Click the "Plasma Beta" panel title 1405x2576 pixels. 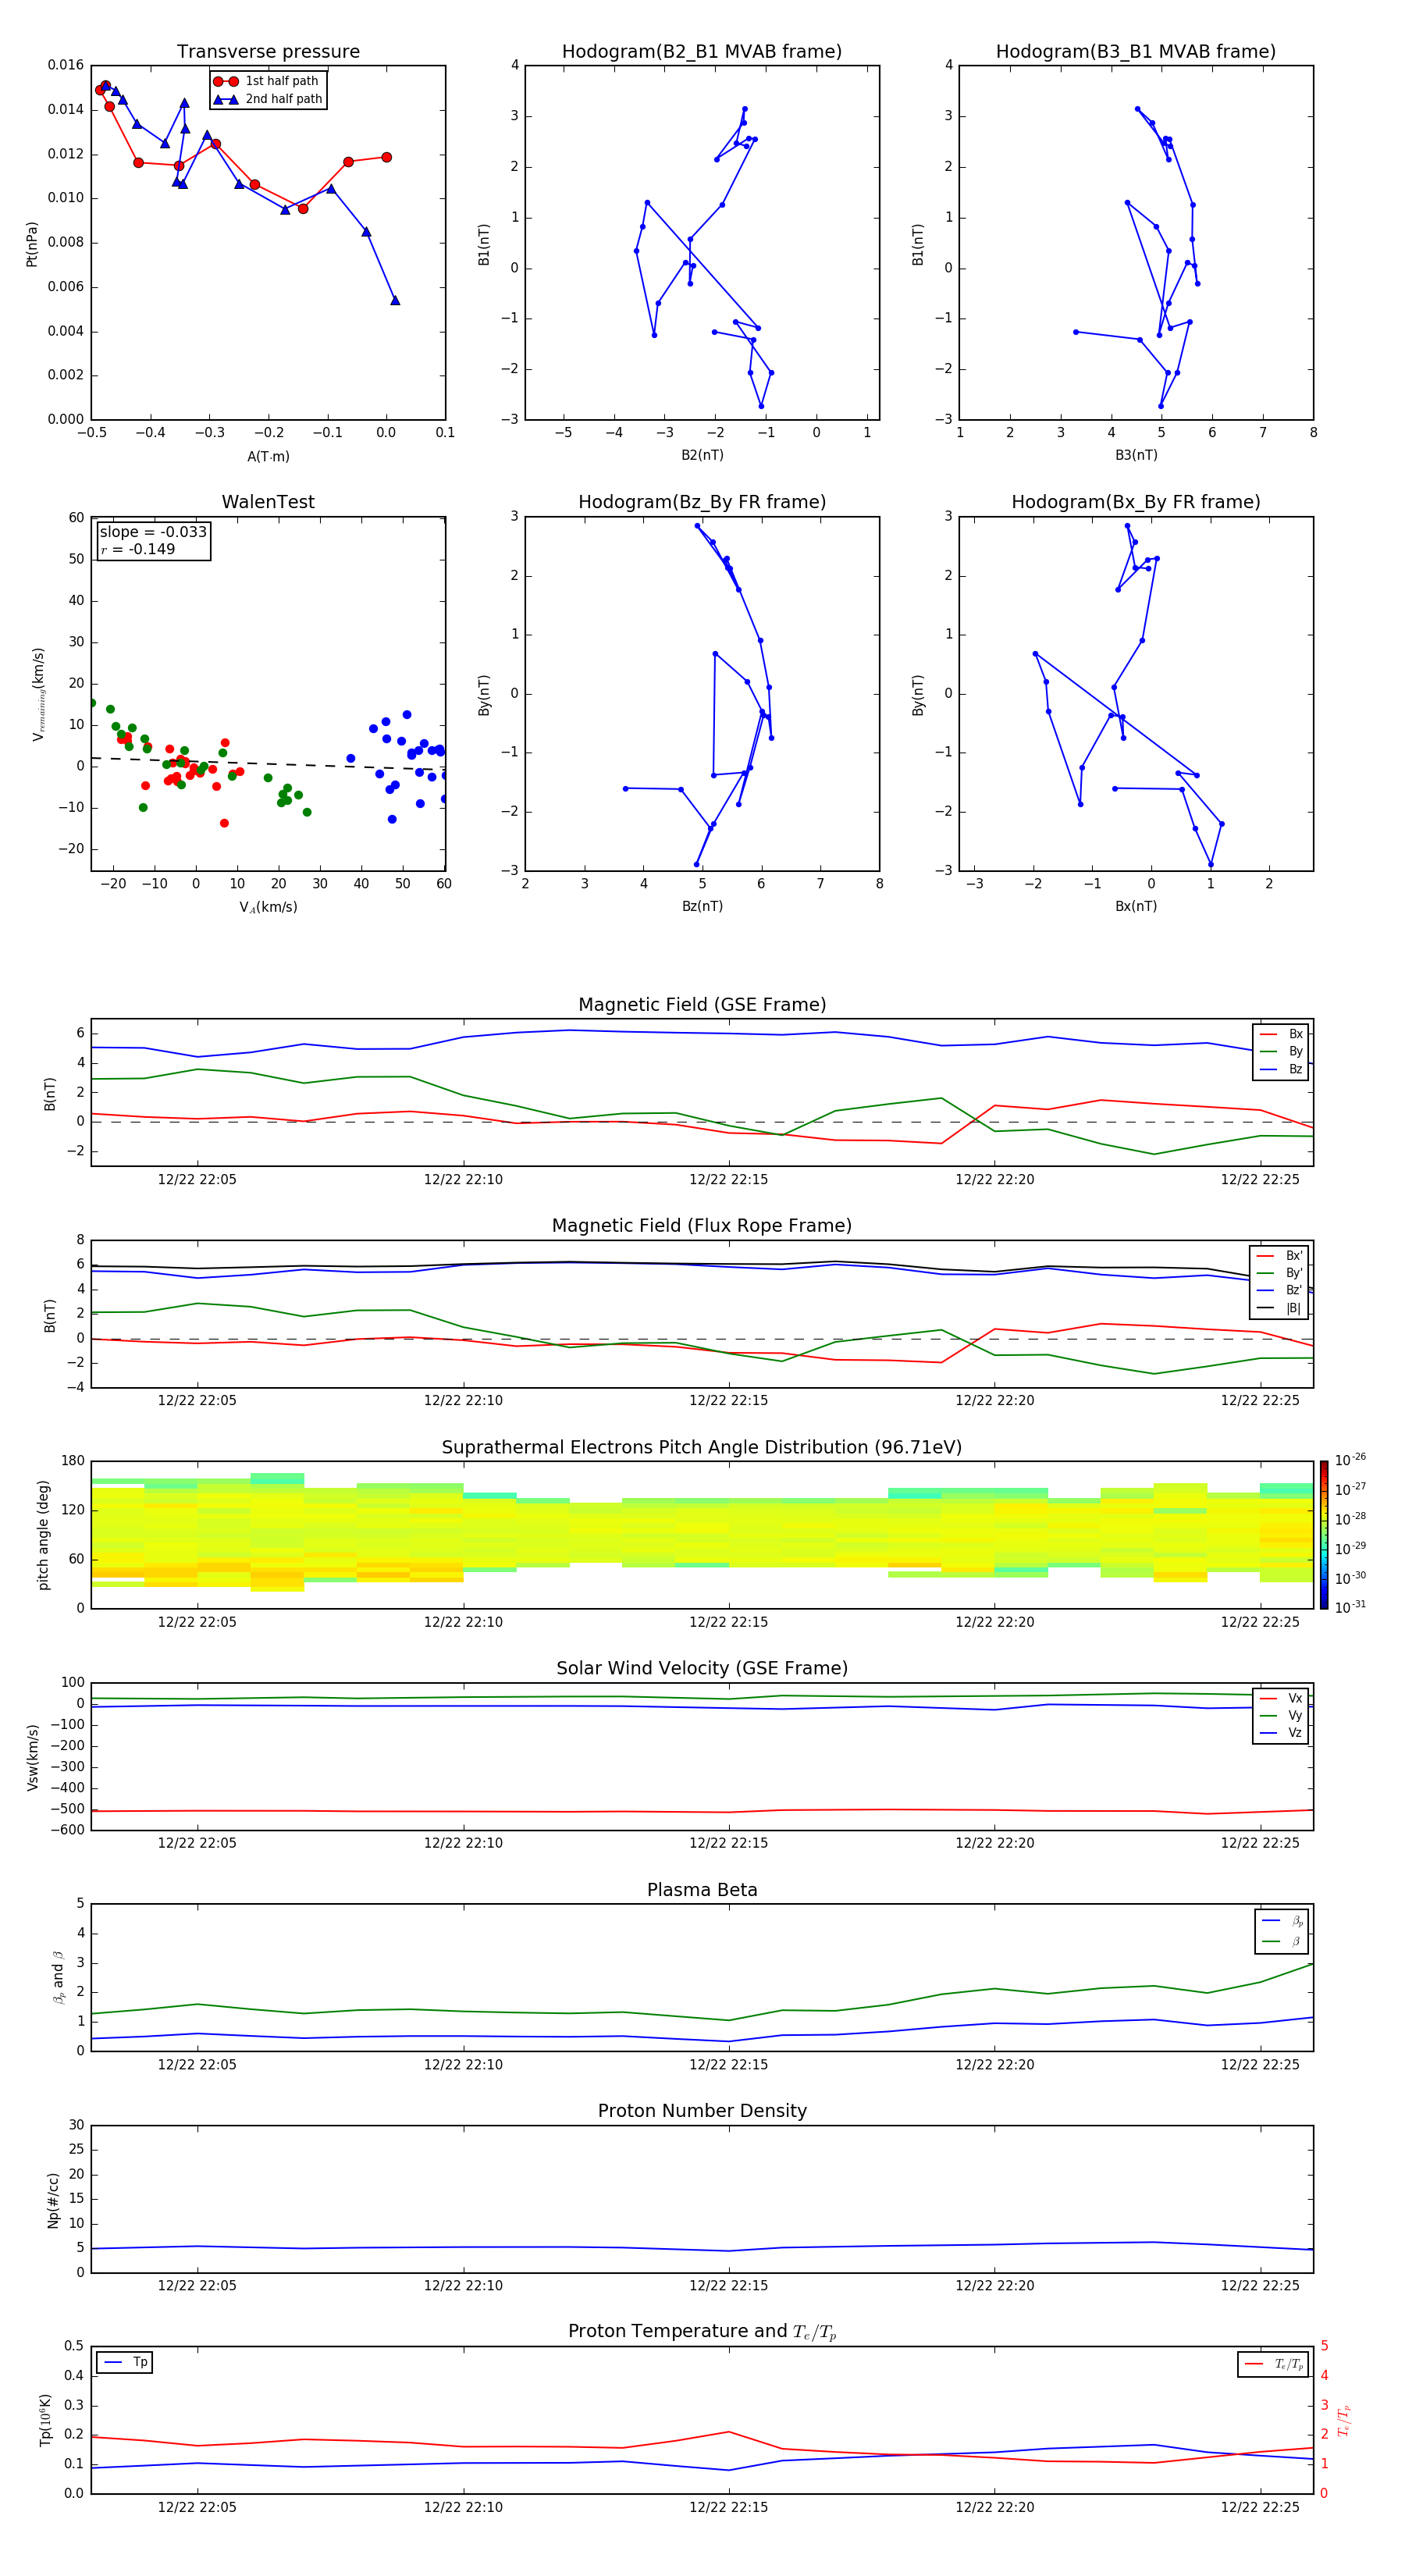(702, 1890)
